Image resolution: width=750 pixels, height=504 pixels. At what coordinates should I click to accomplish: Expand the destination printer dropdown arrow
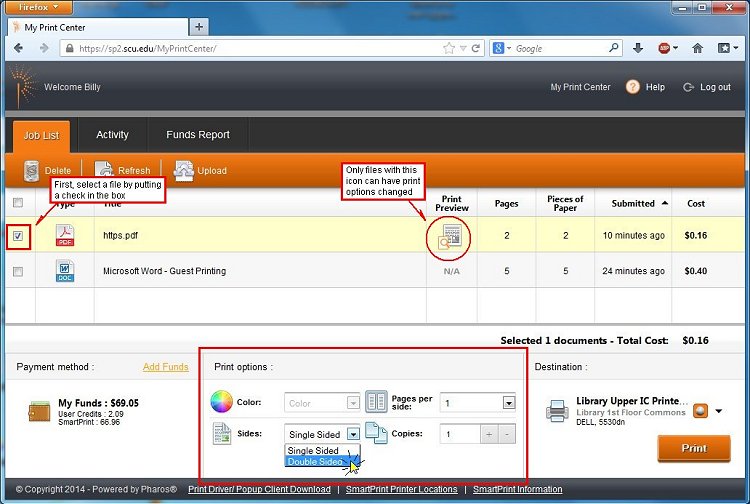pyautogui.click(x=717, y=411)
